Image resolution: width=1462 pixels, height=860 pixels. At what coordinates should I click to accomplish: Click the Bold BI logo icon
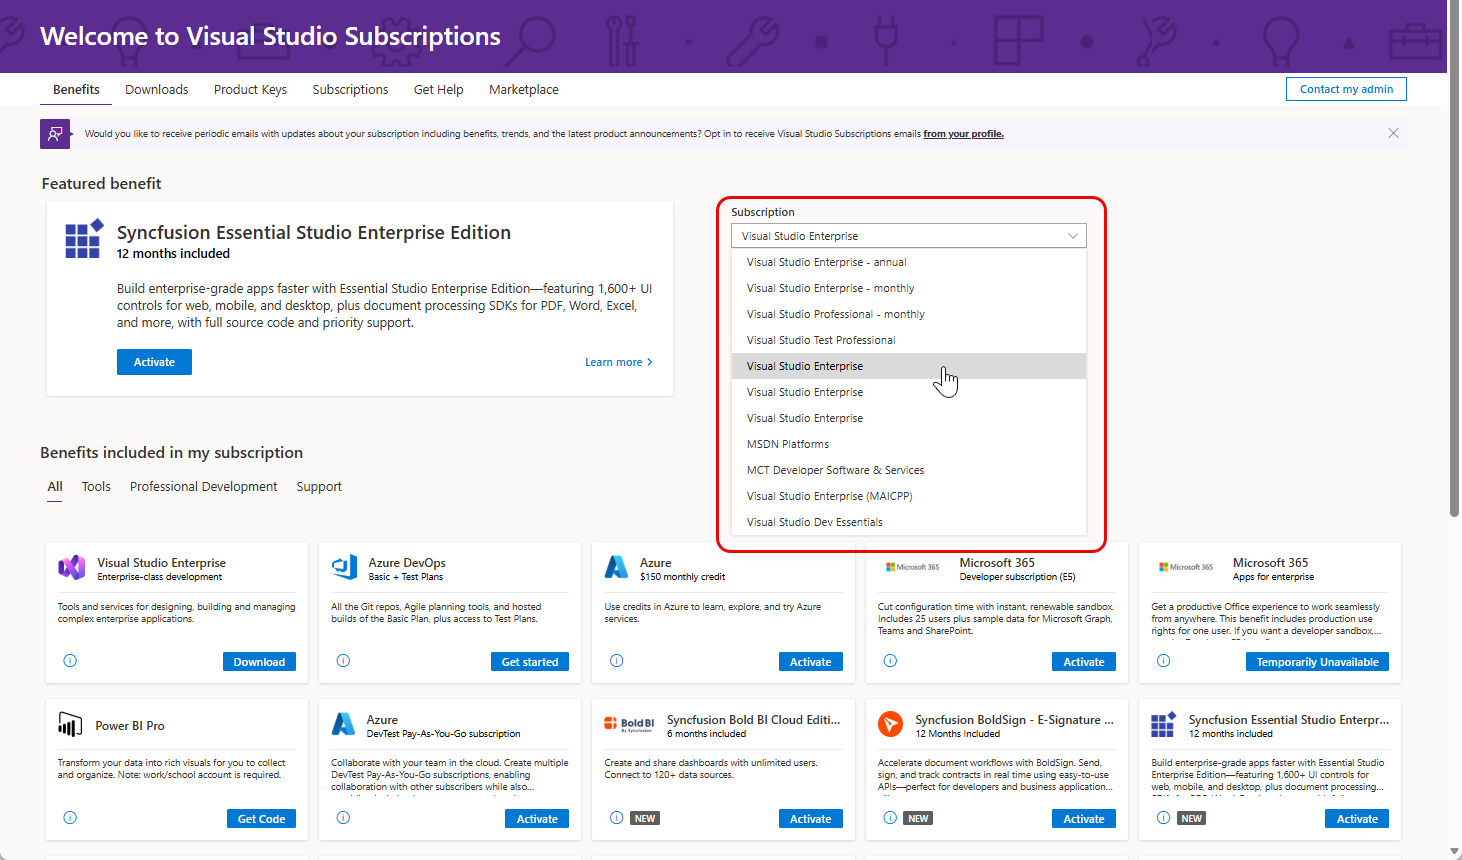click(x=629, y=724)
